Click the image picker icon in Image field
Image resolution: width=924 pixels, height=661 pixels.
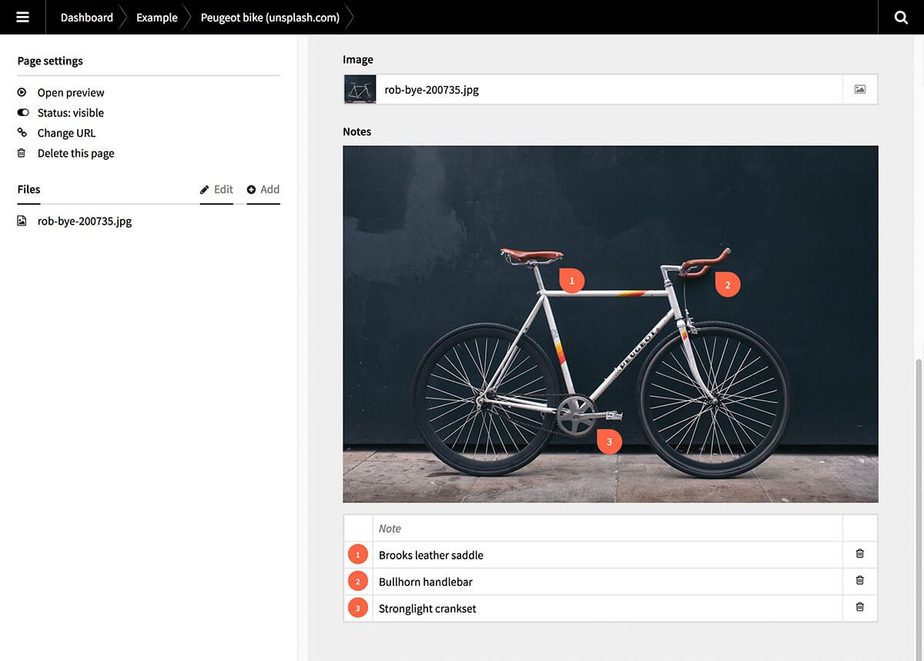click(x=860, y=89)
